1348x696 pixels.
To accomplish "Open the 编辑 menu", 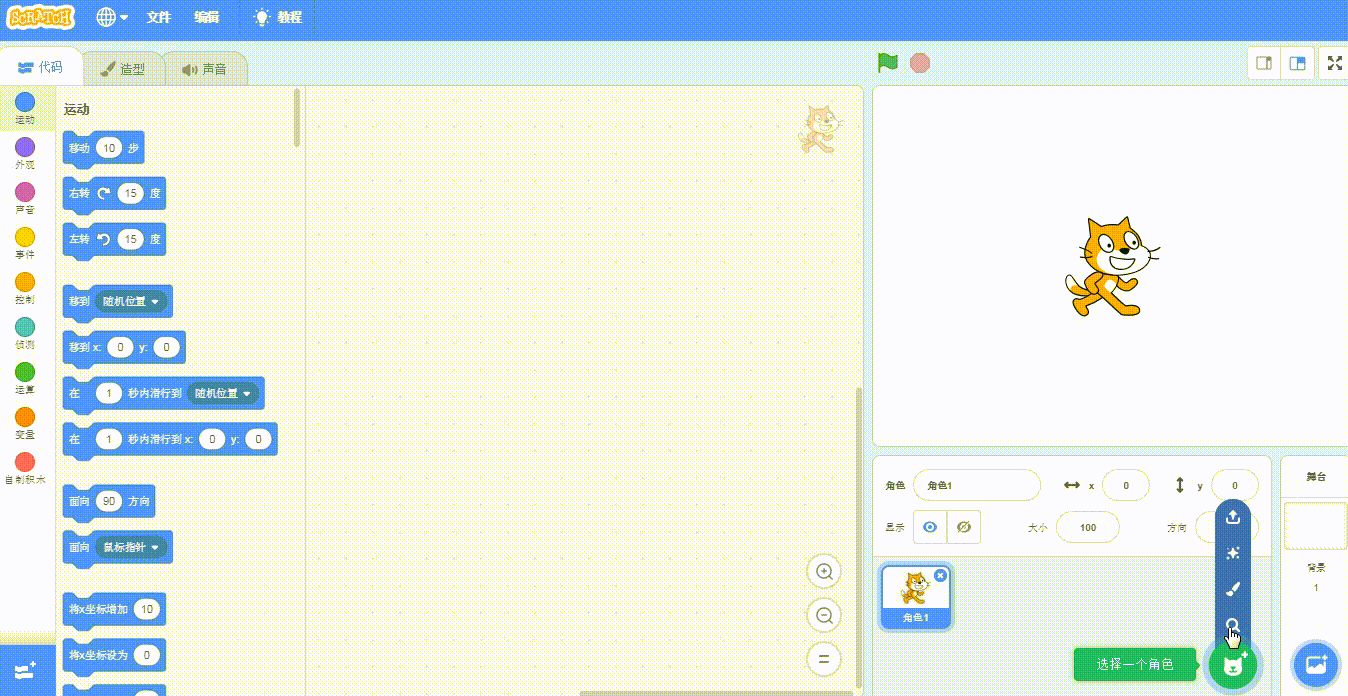I will 207,17.
